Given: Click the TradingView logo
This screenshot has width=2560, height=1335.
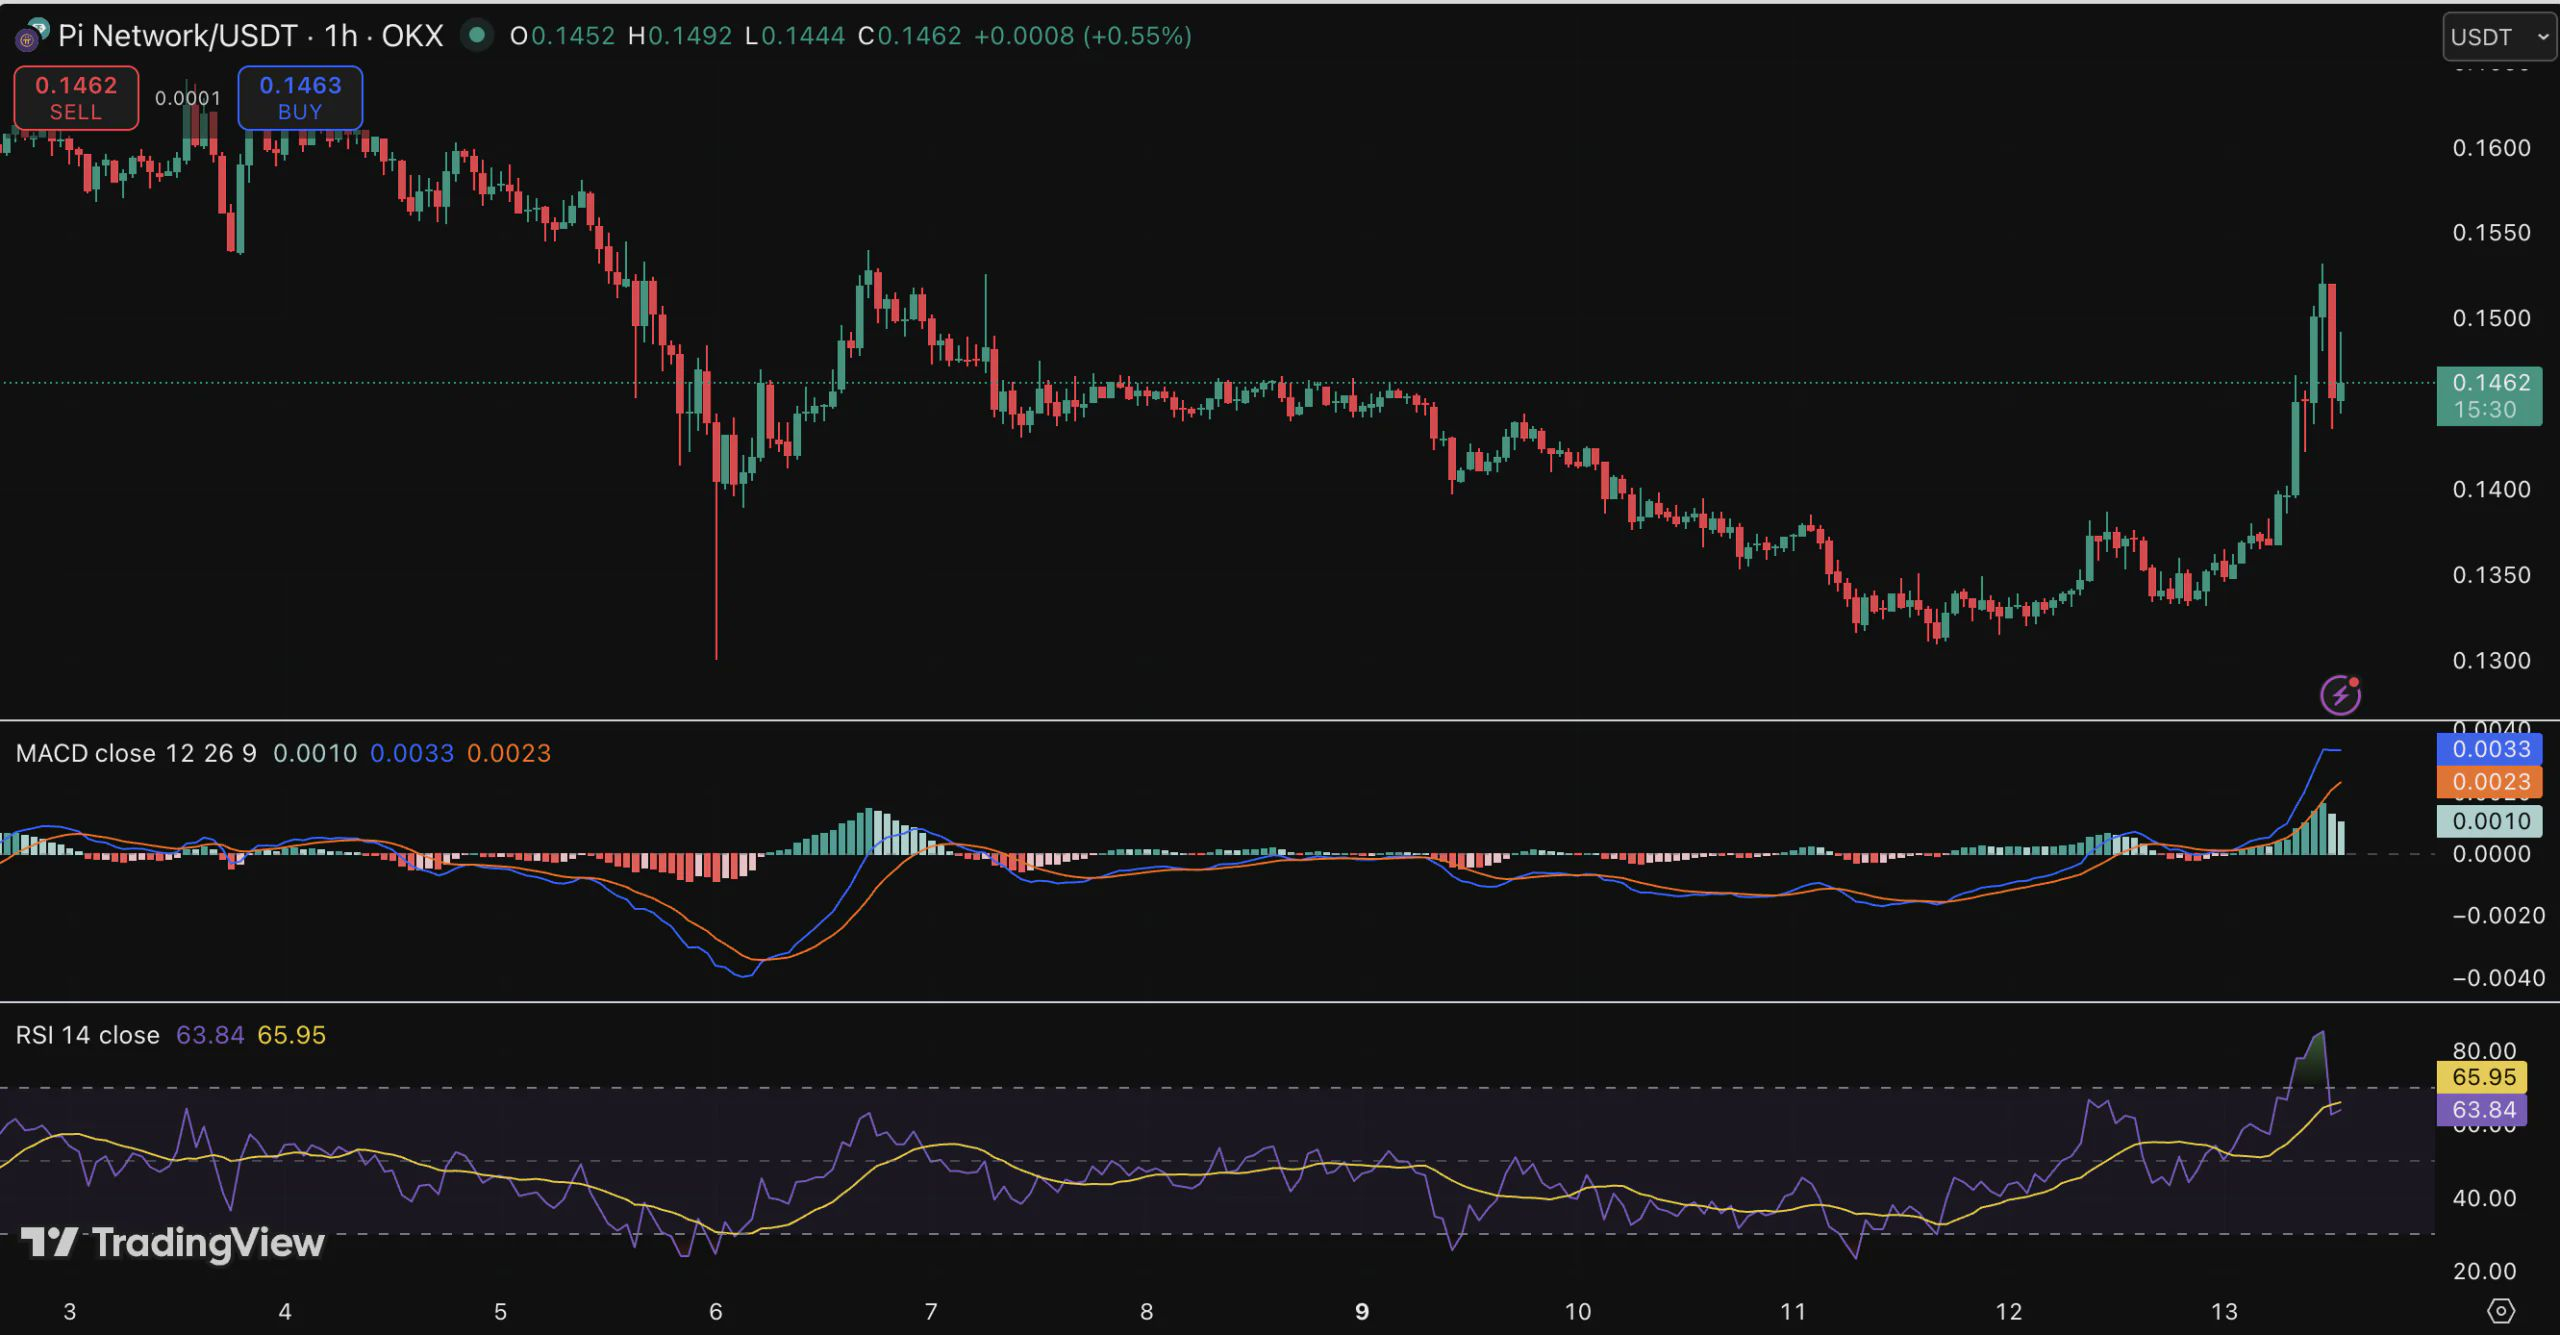Looking at the screenshot, I should [x=173, y=1243].
